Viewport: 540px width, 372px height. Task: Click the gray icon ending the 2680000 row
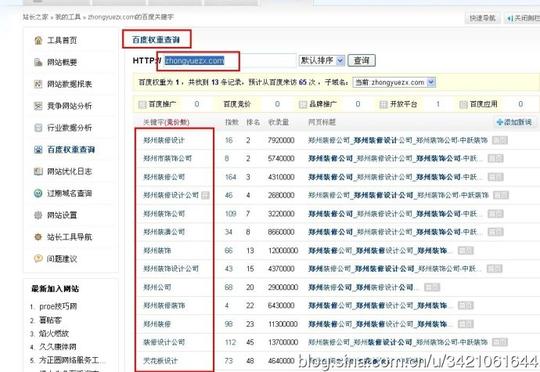(x=501, y=195)
